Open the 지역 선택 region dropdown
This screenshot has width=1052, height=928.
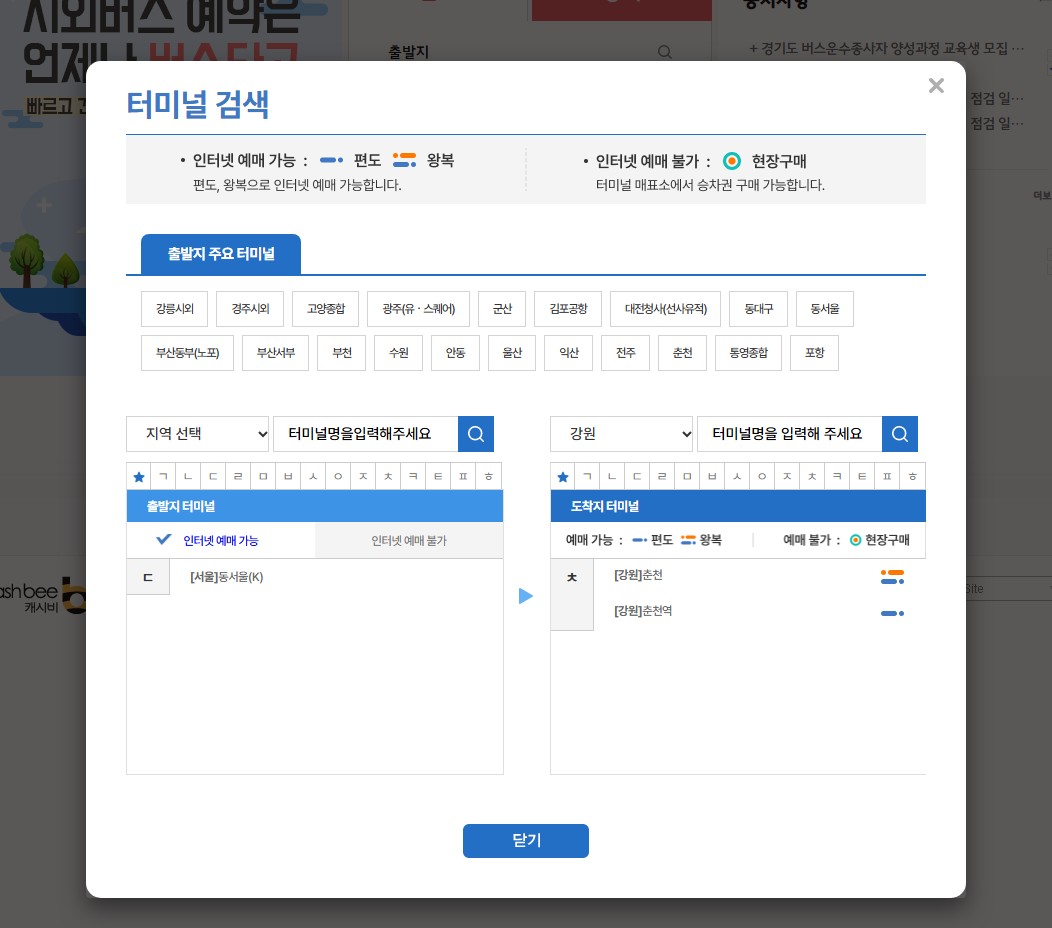[x=197, y=433]
